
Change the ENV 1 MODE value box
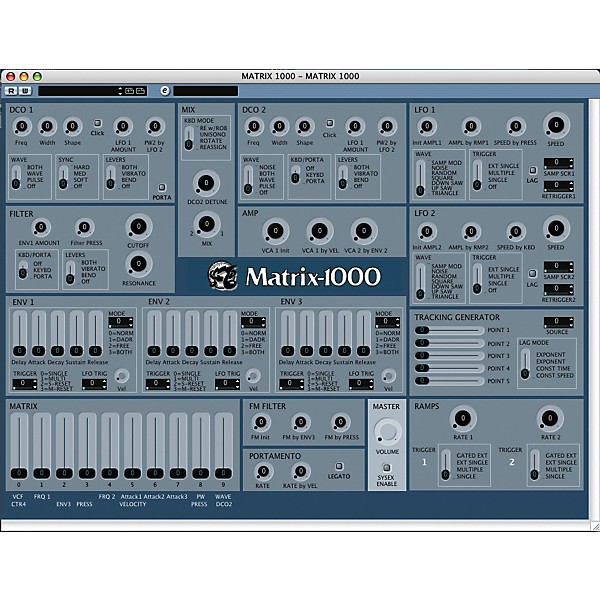tap(121, 322)
